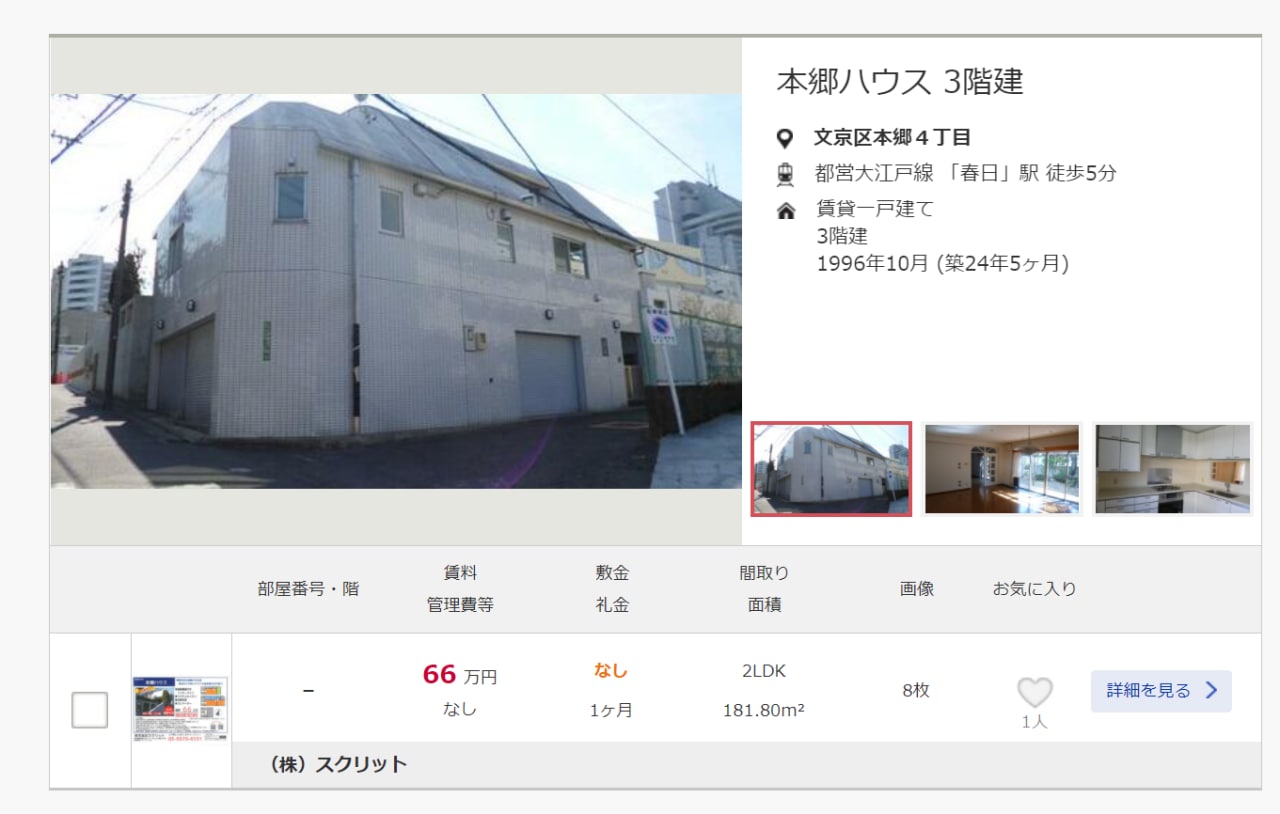Click the 文京区本郷４丁目 address text
The width and height of the screenshot is (1280, 814).
(x=892, y=138)
